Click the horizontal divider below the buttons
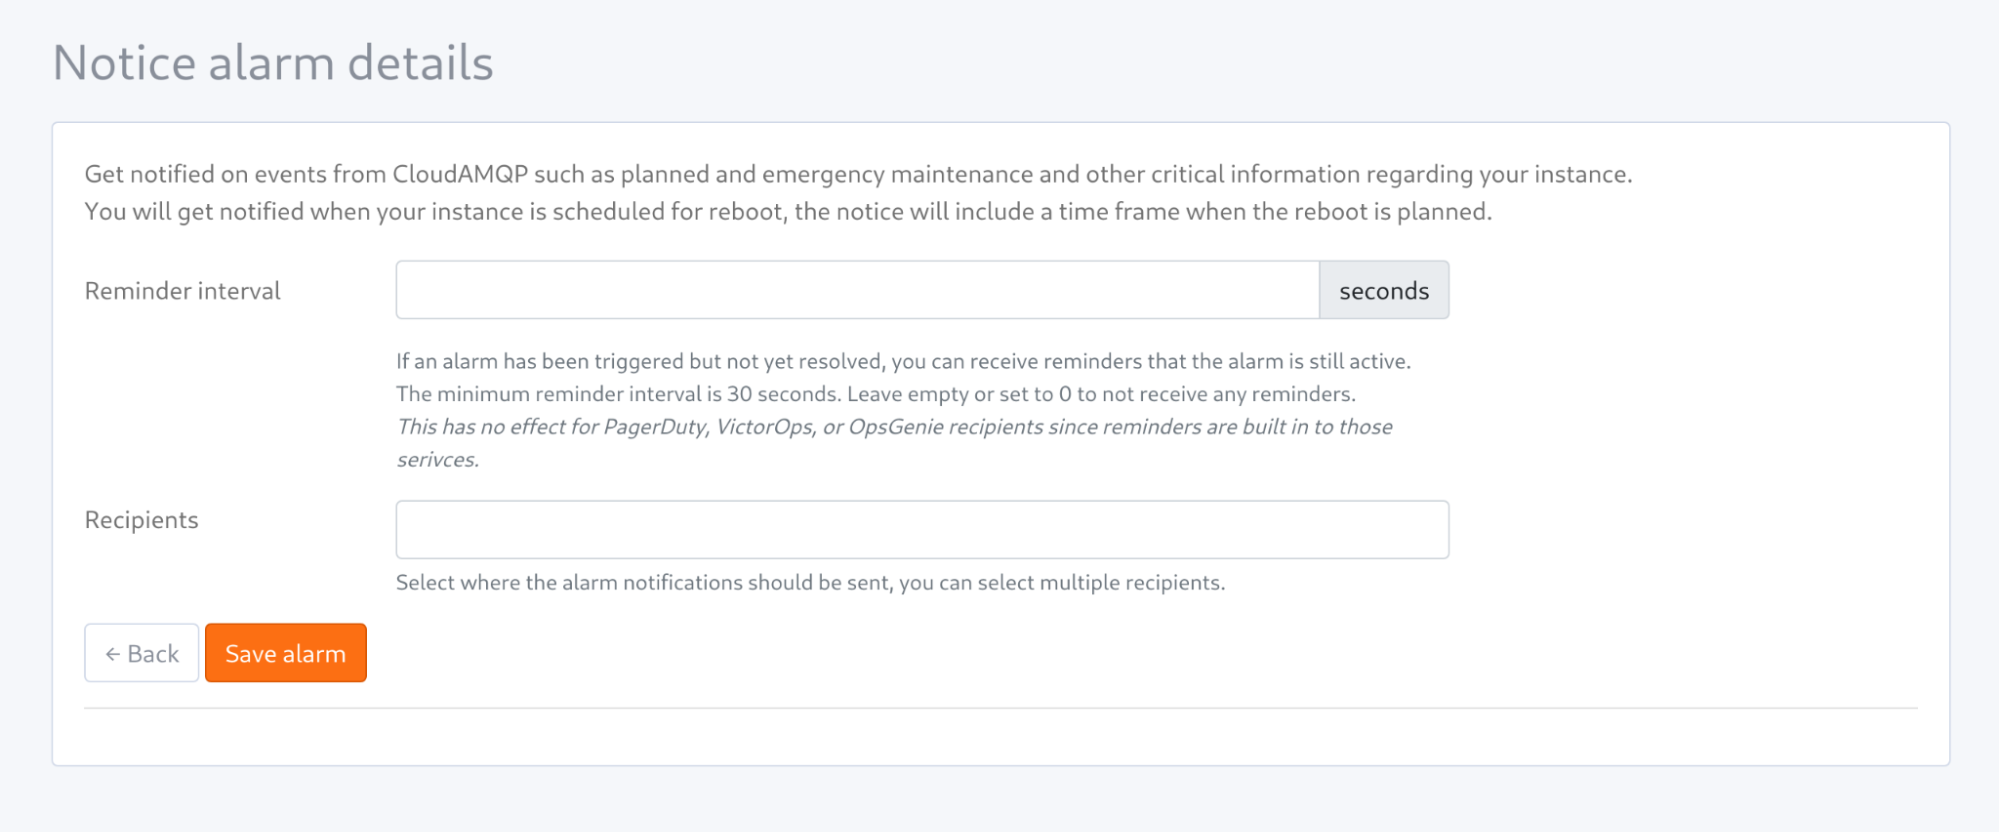This screenshot has width=1999, height=832. [x=1001, y=708]
